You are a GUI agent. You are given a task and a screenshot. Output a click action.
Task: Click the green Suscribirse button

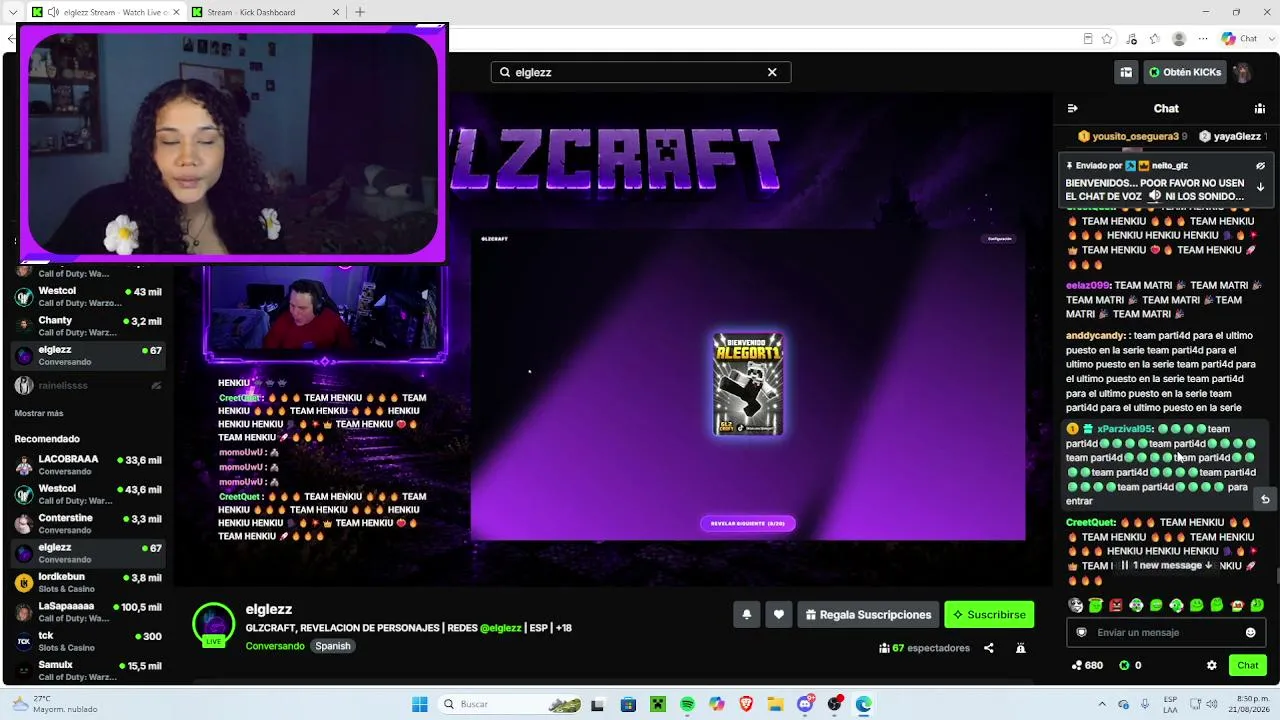pos(989,615)
